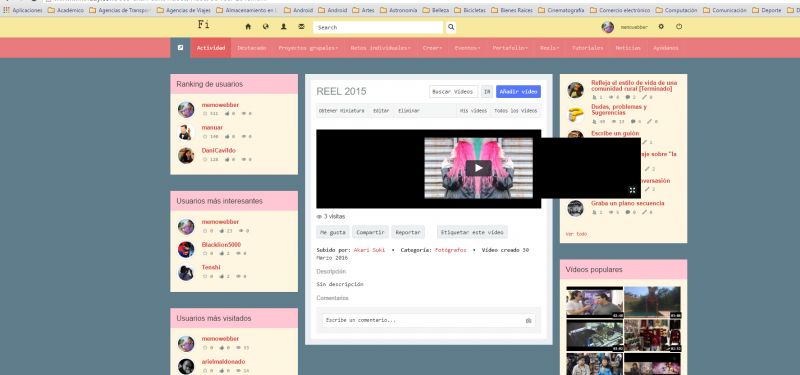Image resolution: width=800 pixels, height=375 pixels.
Task: Toggle fullscreen on the video player
Action: click(x=632, y=190)
